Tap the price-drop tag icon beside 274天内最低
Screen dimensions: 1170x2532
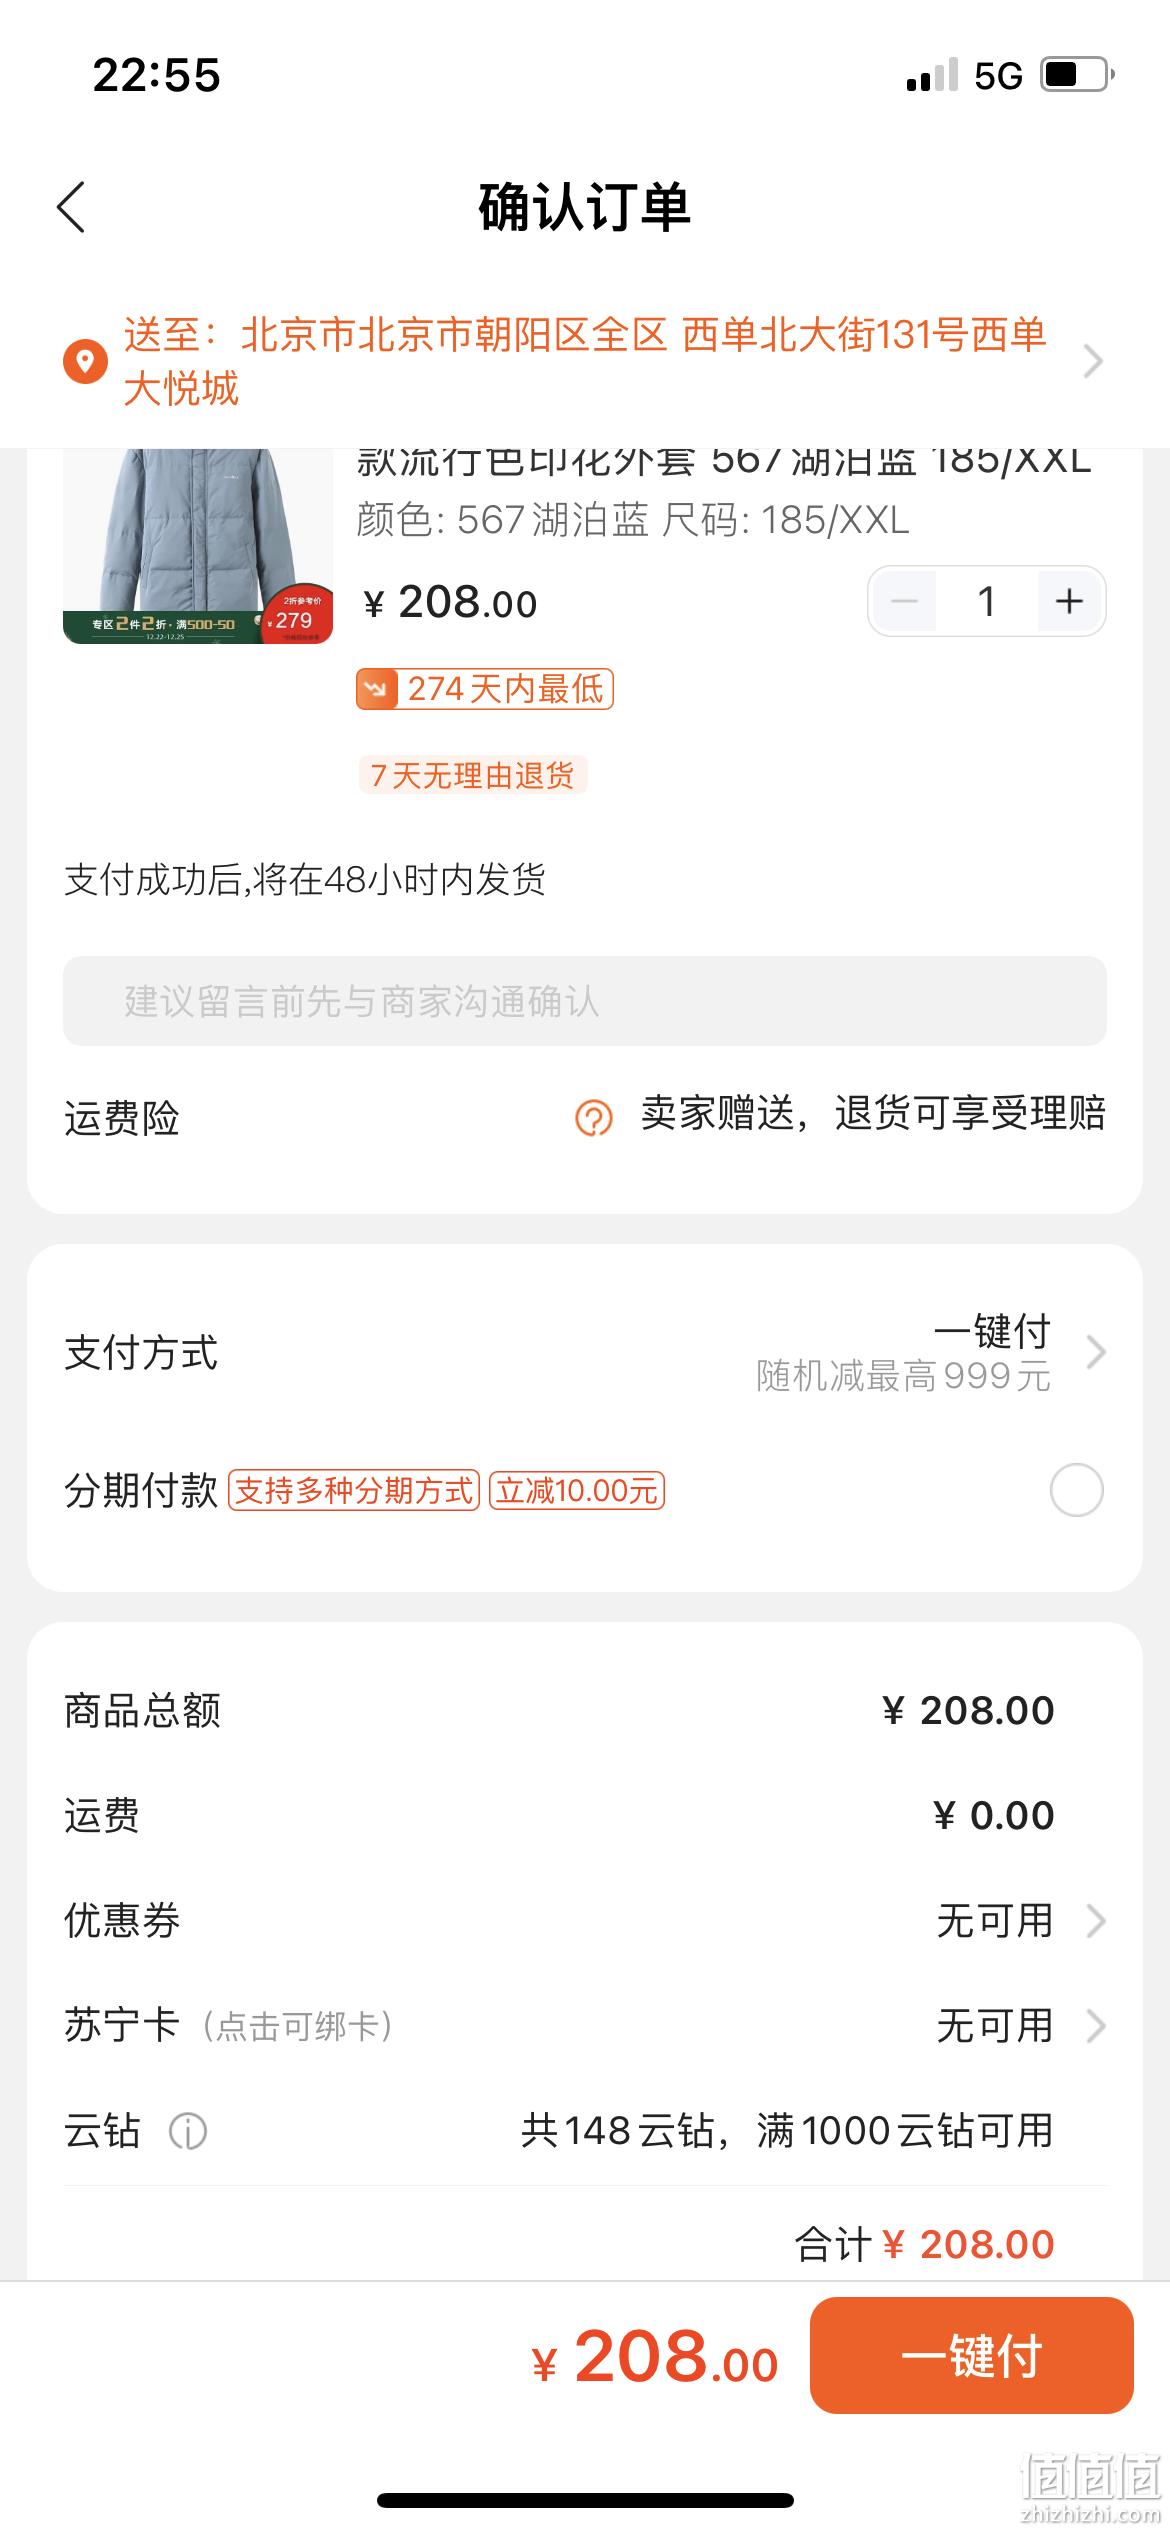[x=377, y=689]
